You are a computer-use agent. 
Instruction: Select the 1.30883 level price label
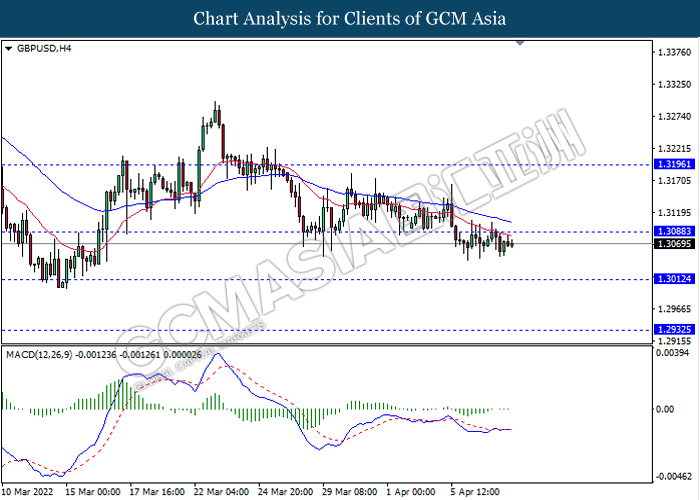pos(674,231)
